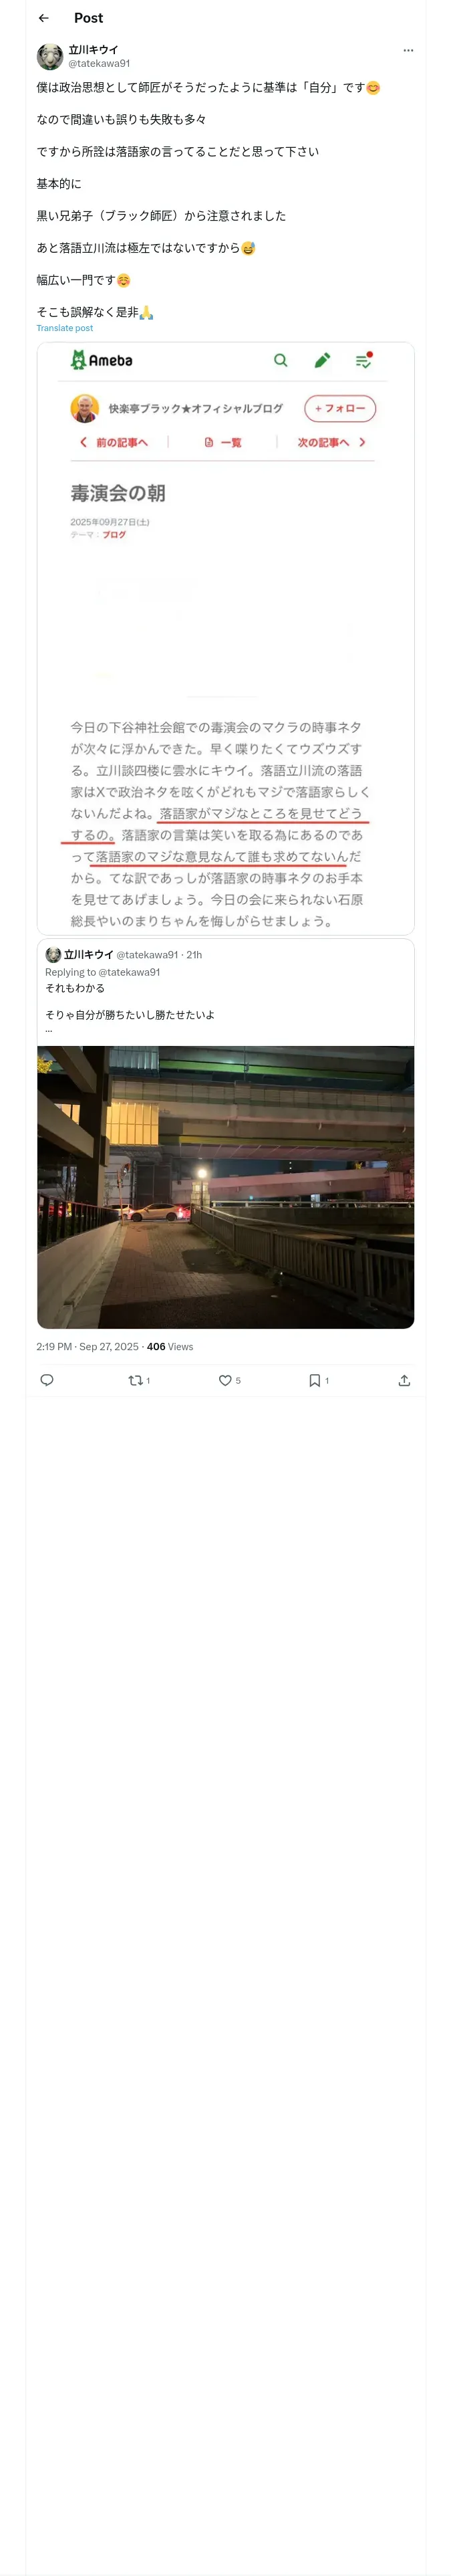Click the green pencil write icon
Screen dimensions: 451x2576
click(x=322, y=360)
